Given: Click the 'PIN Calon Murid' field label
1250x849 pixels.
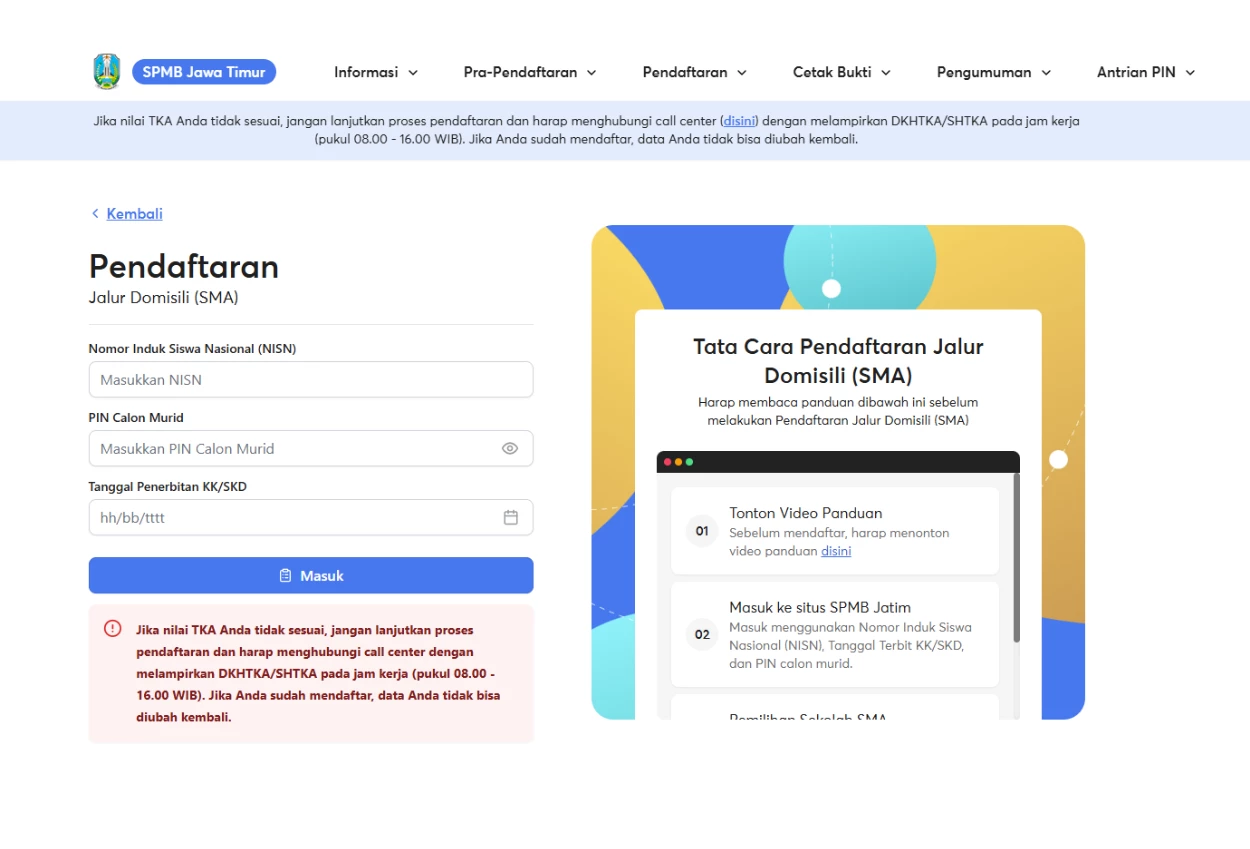Looking at the screenshot, I should 136,418.
